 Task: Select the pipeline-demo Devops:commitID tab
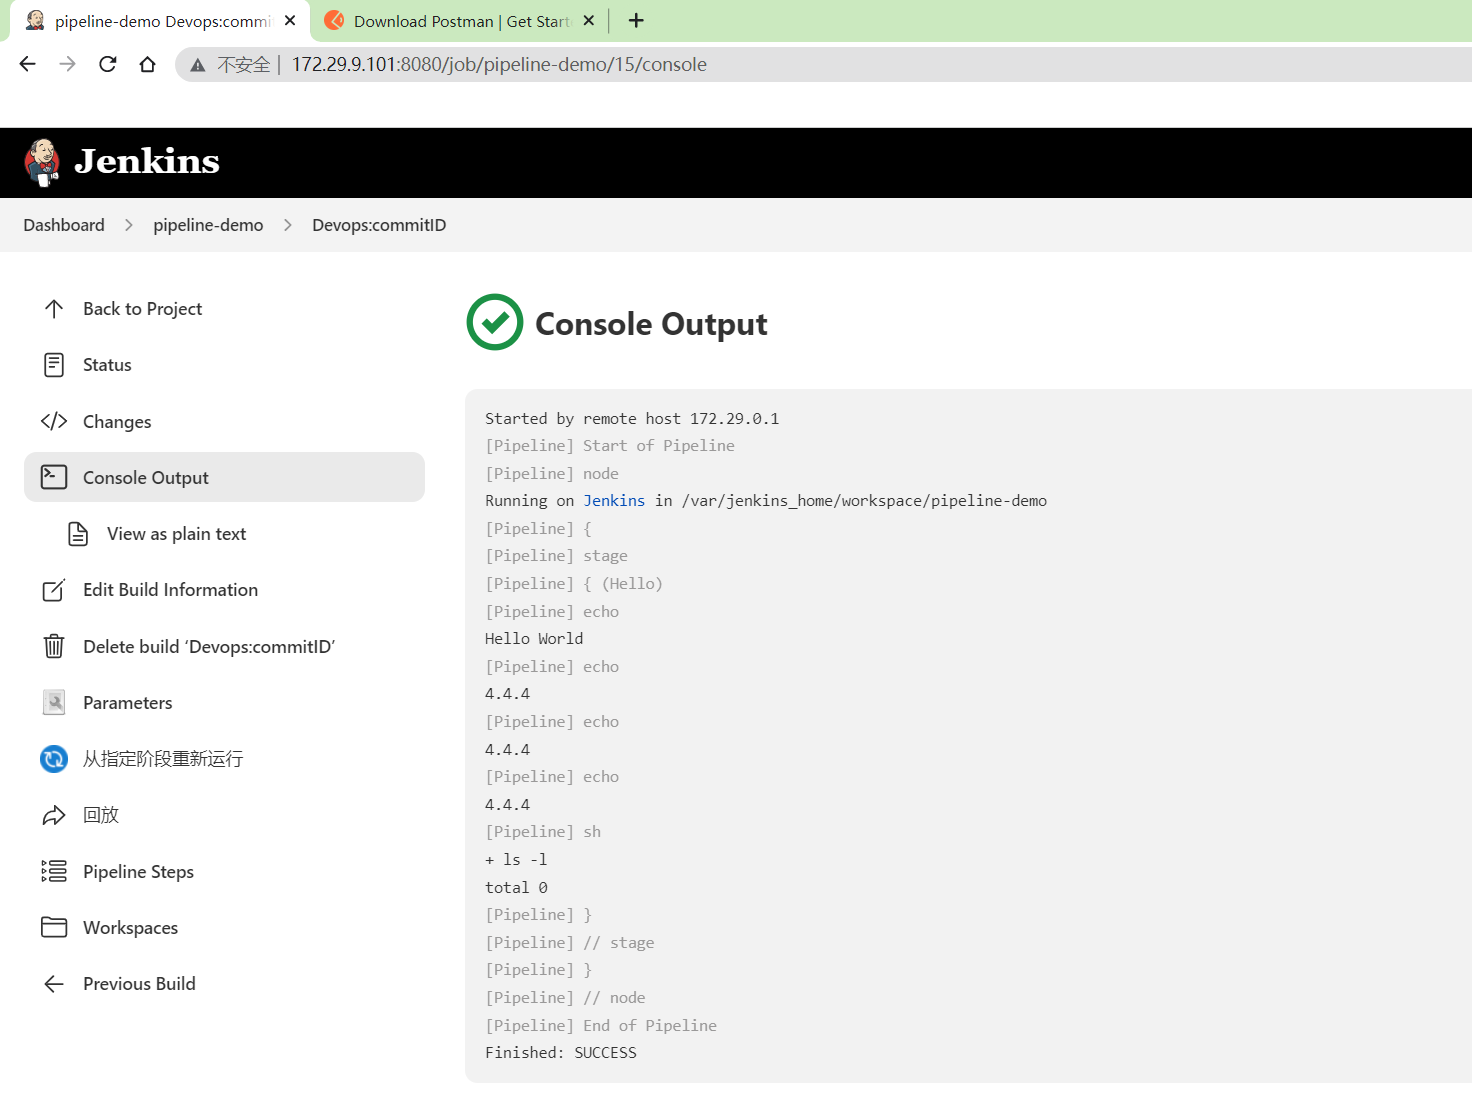click(160, 21)
